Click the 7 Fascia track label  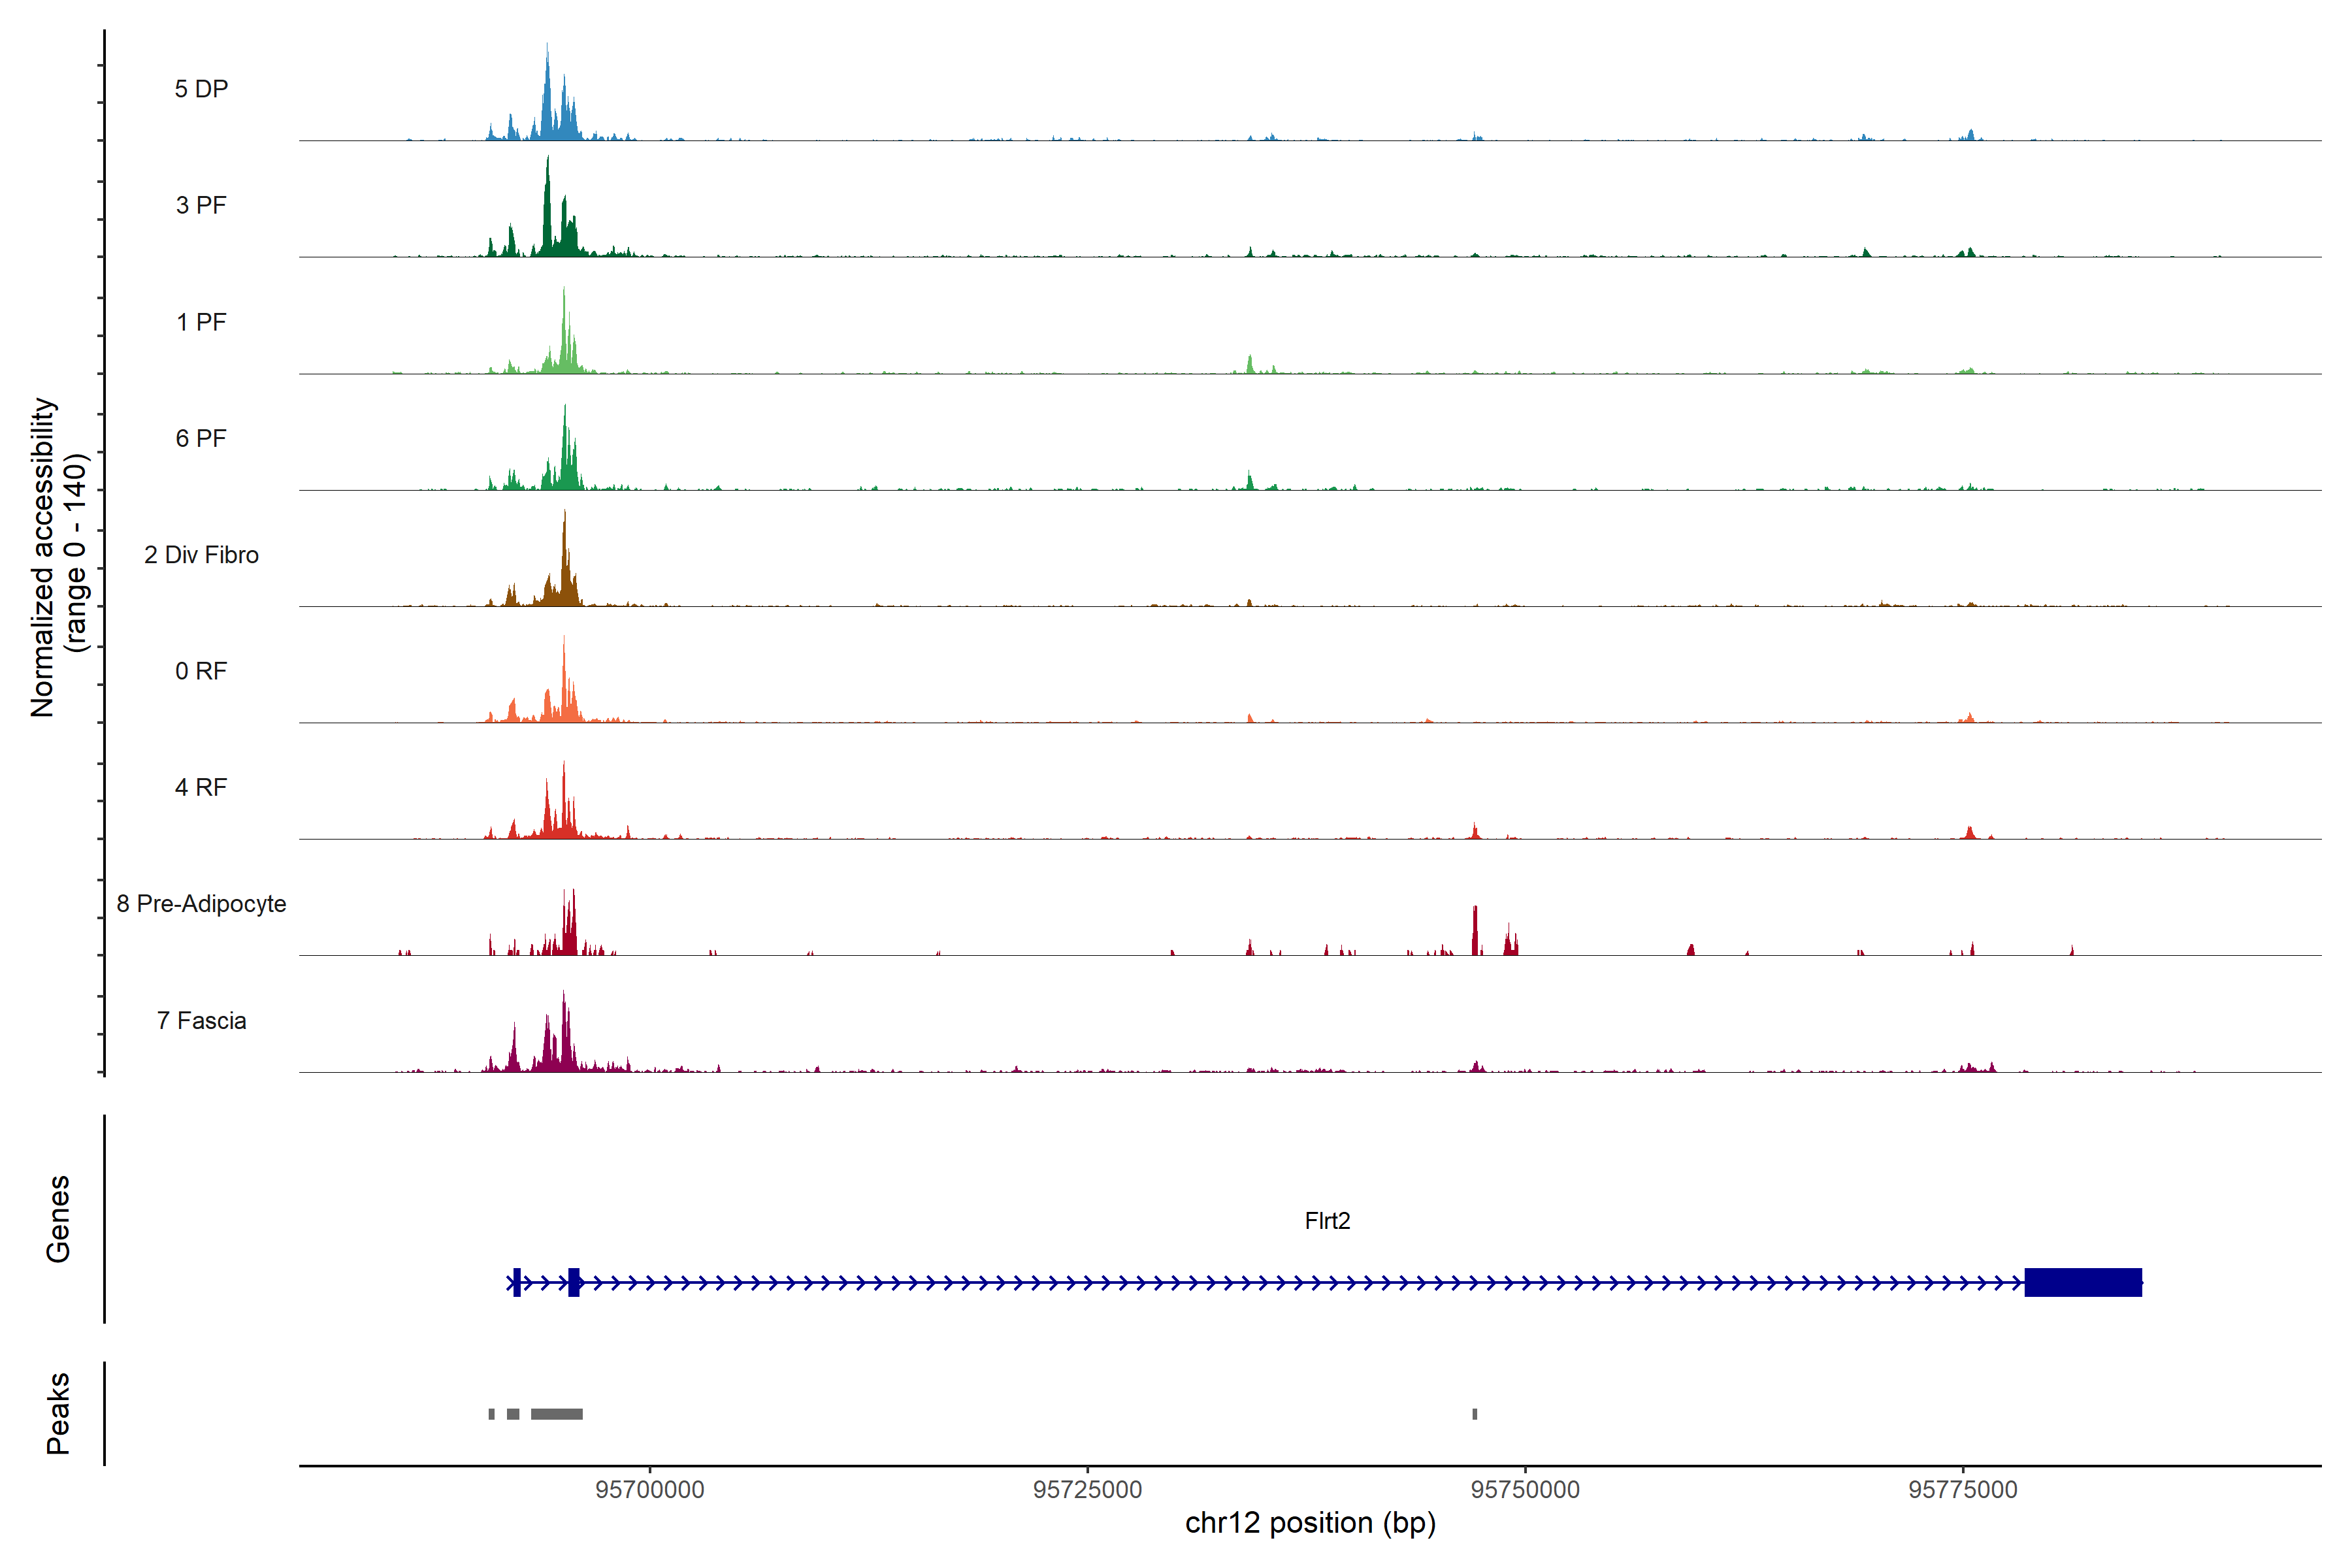point(201,1020)
